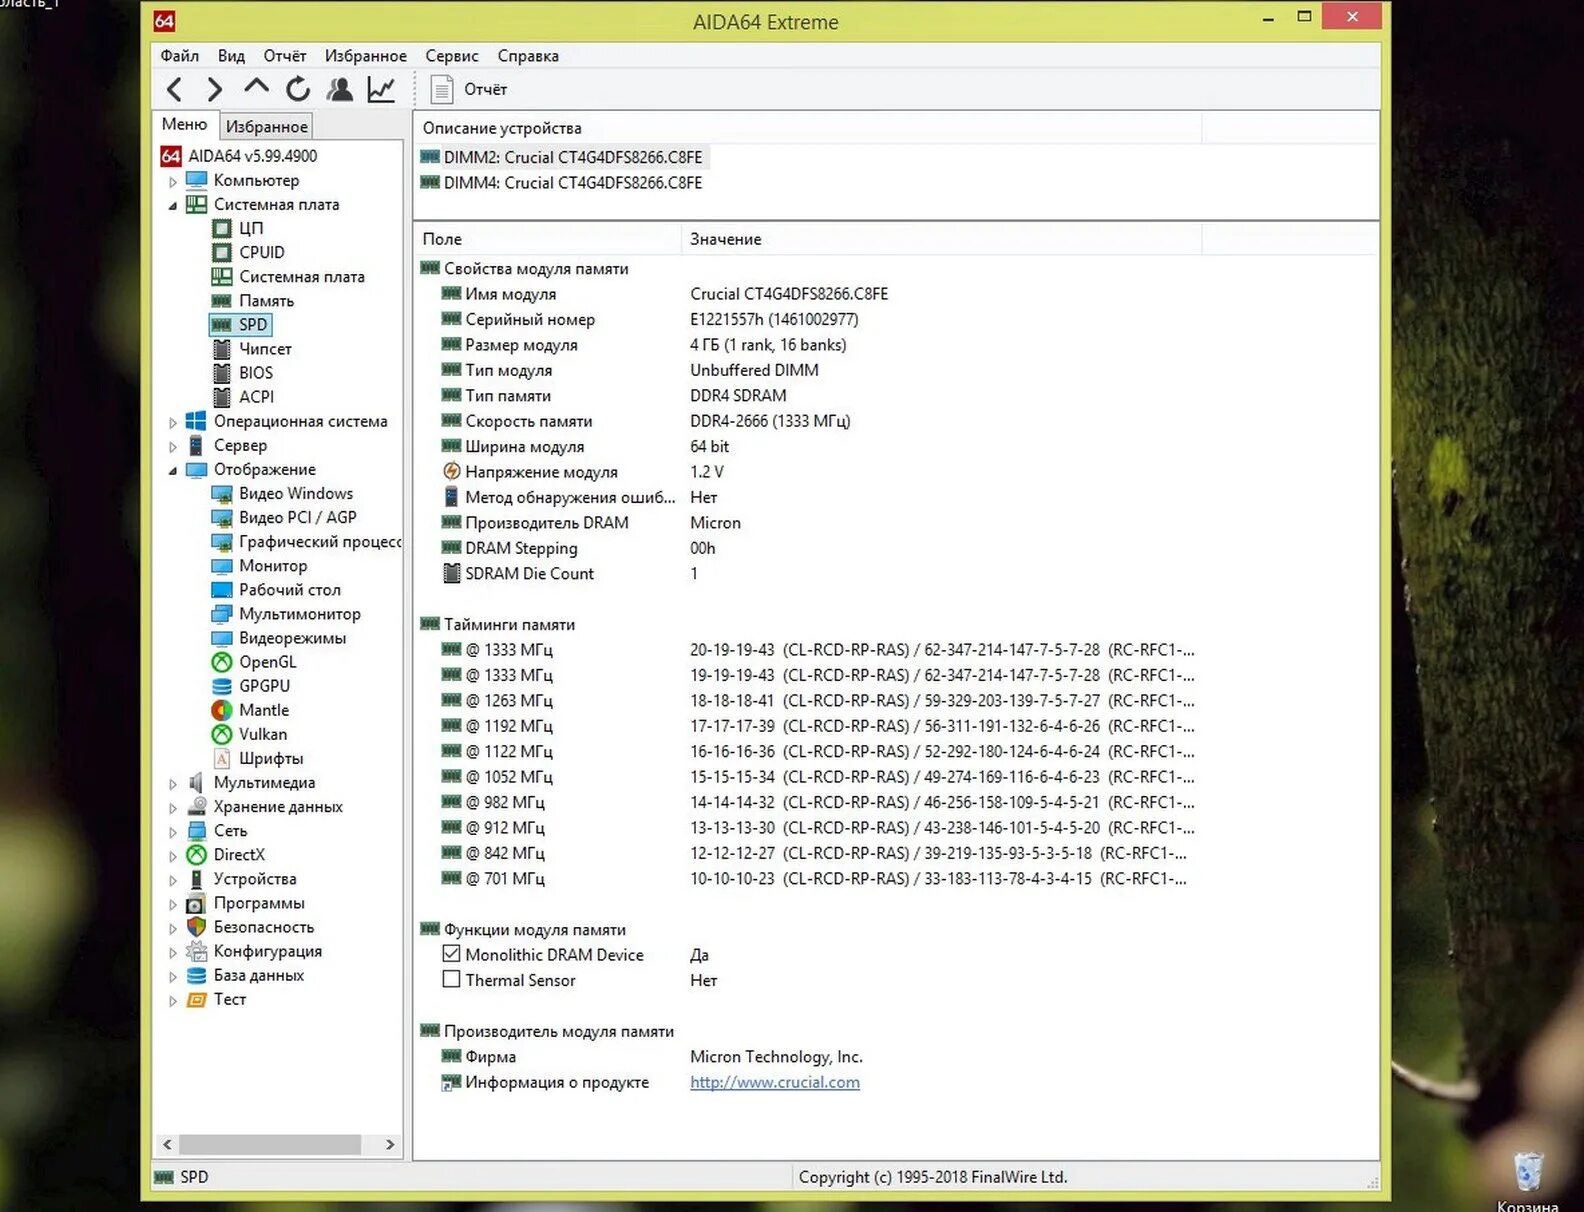Click the Безопасность shield icon
Screen dimensions: 1584x1212
point(197,927)
